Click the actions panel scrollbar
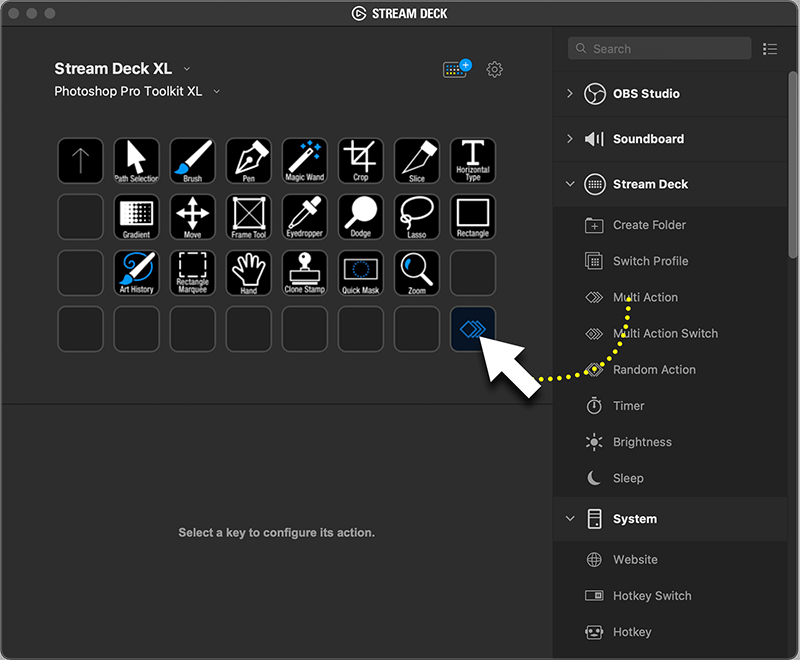The width and height of the screenshot is (800, 660). coord(792,164)
